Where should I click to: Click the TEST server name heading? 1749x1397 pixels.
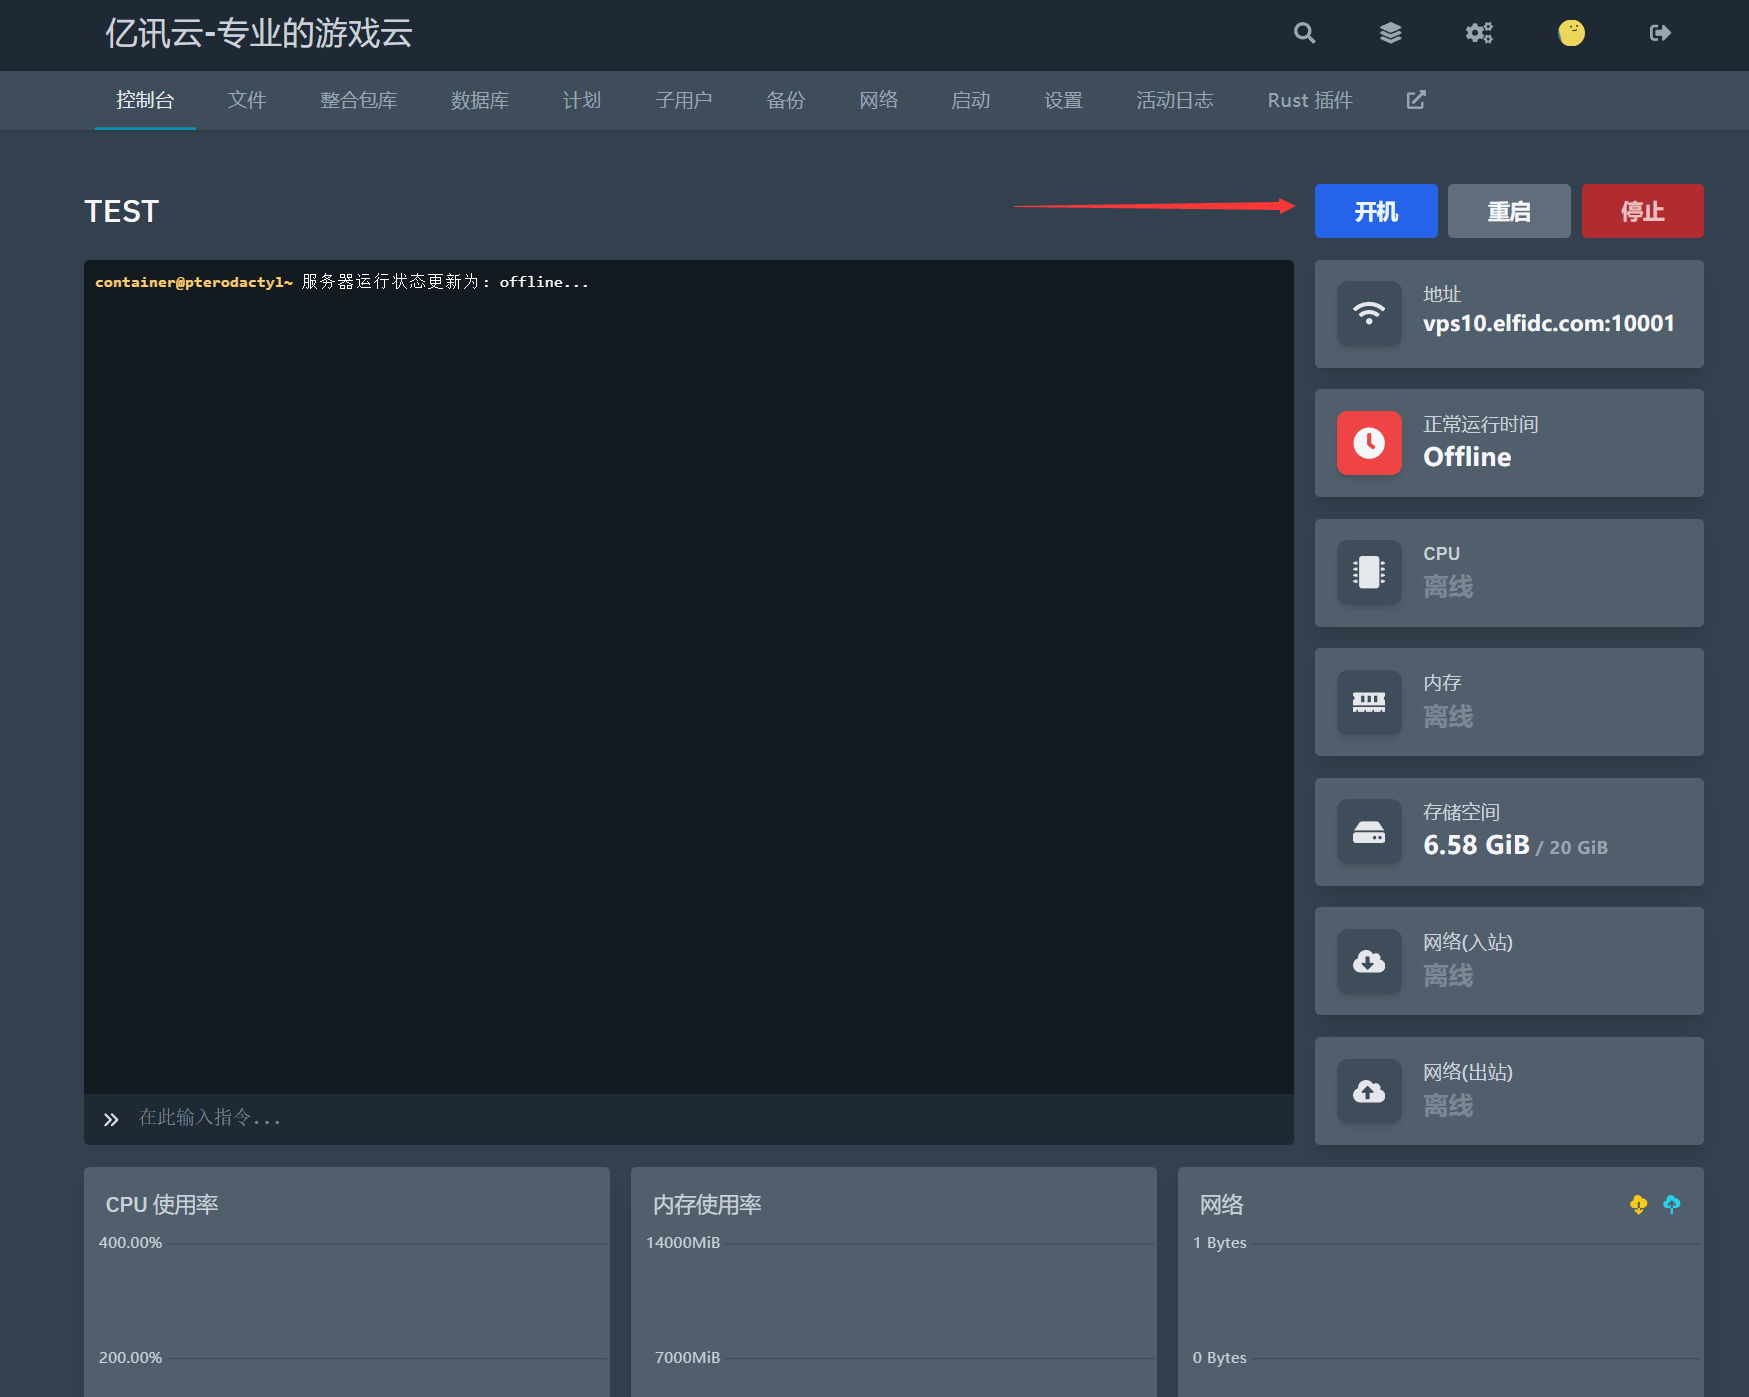pyautogui.click(x=122, y=211)
